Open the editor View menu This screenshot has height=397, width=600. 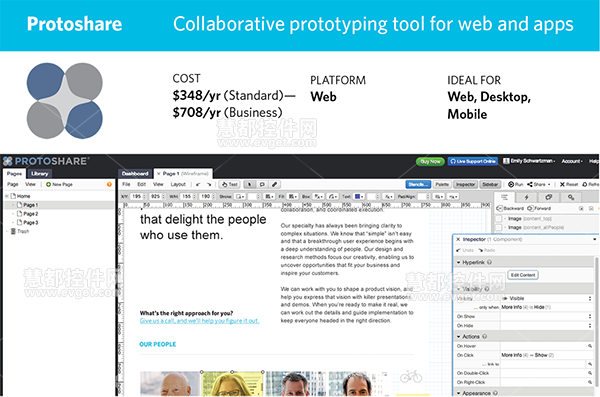(158, 185)
